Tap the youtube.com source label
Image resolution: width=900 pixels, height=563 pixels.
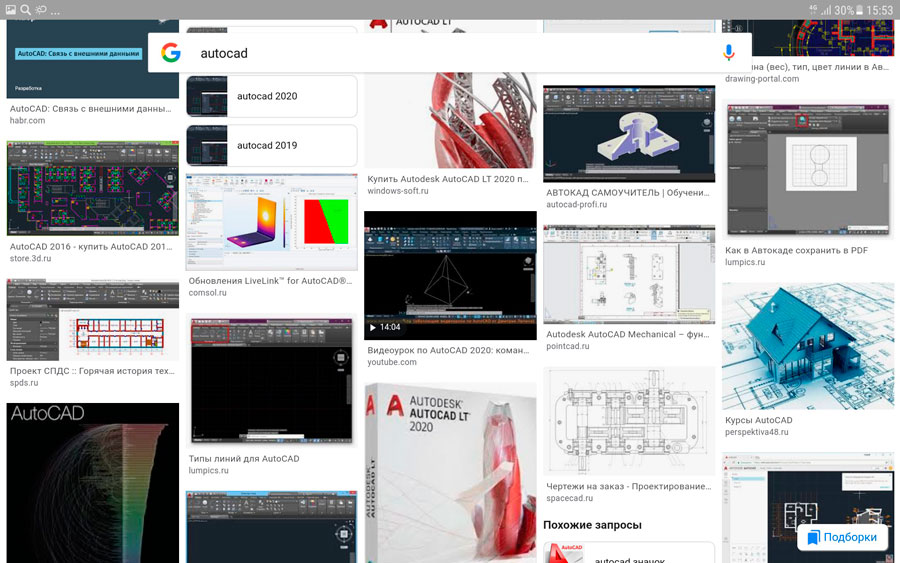[x=392, y=362]
